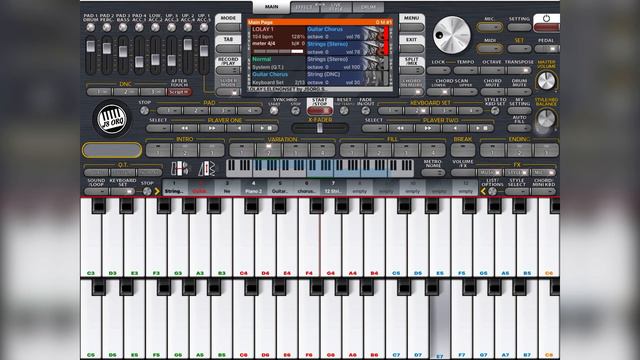Click the JS ORG logo icon

click(112, 119)
